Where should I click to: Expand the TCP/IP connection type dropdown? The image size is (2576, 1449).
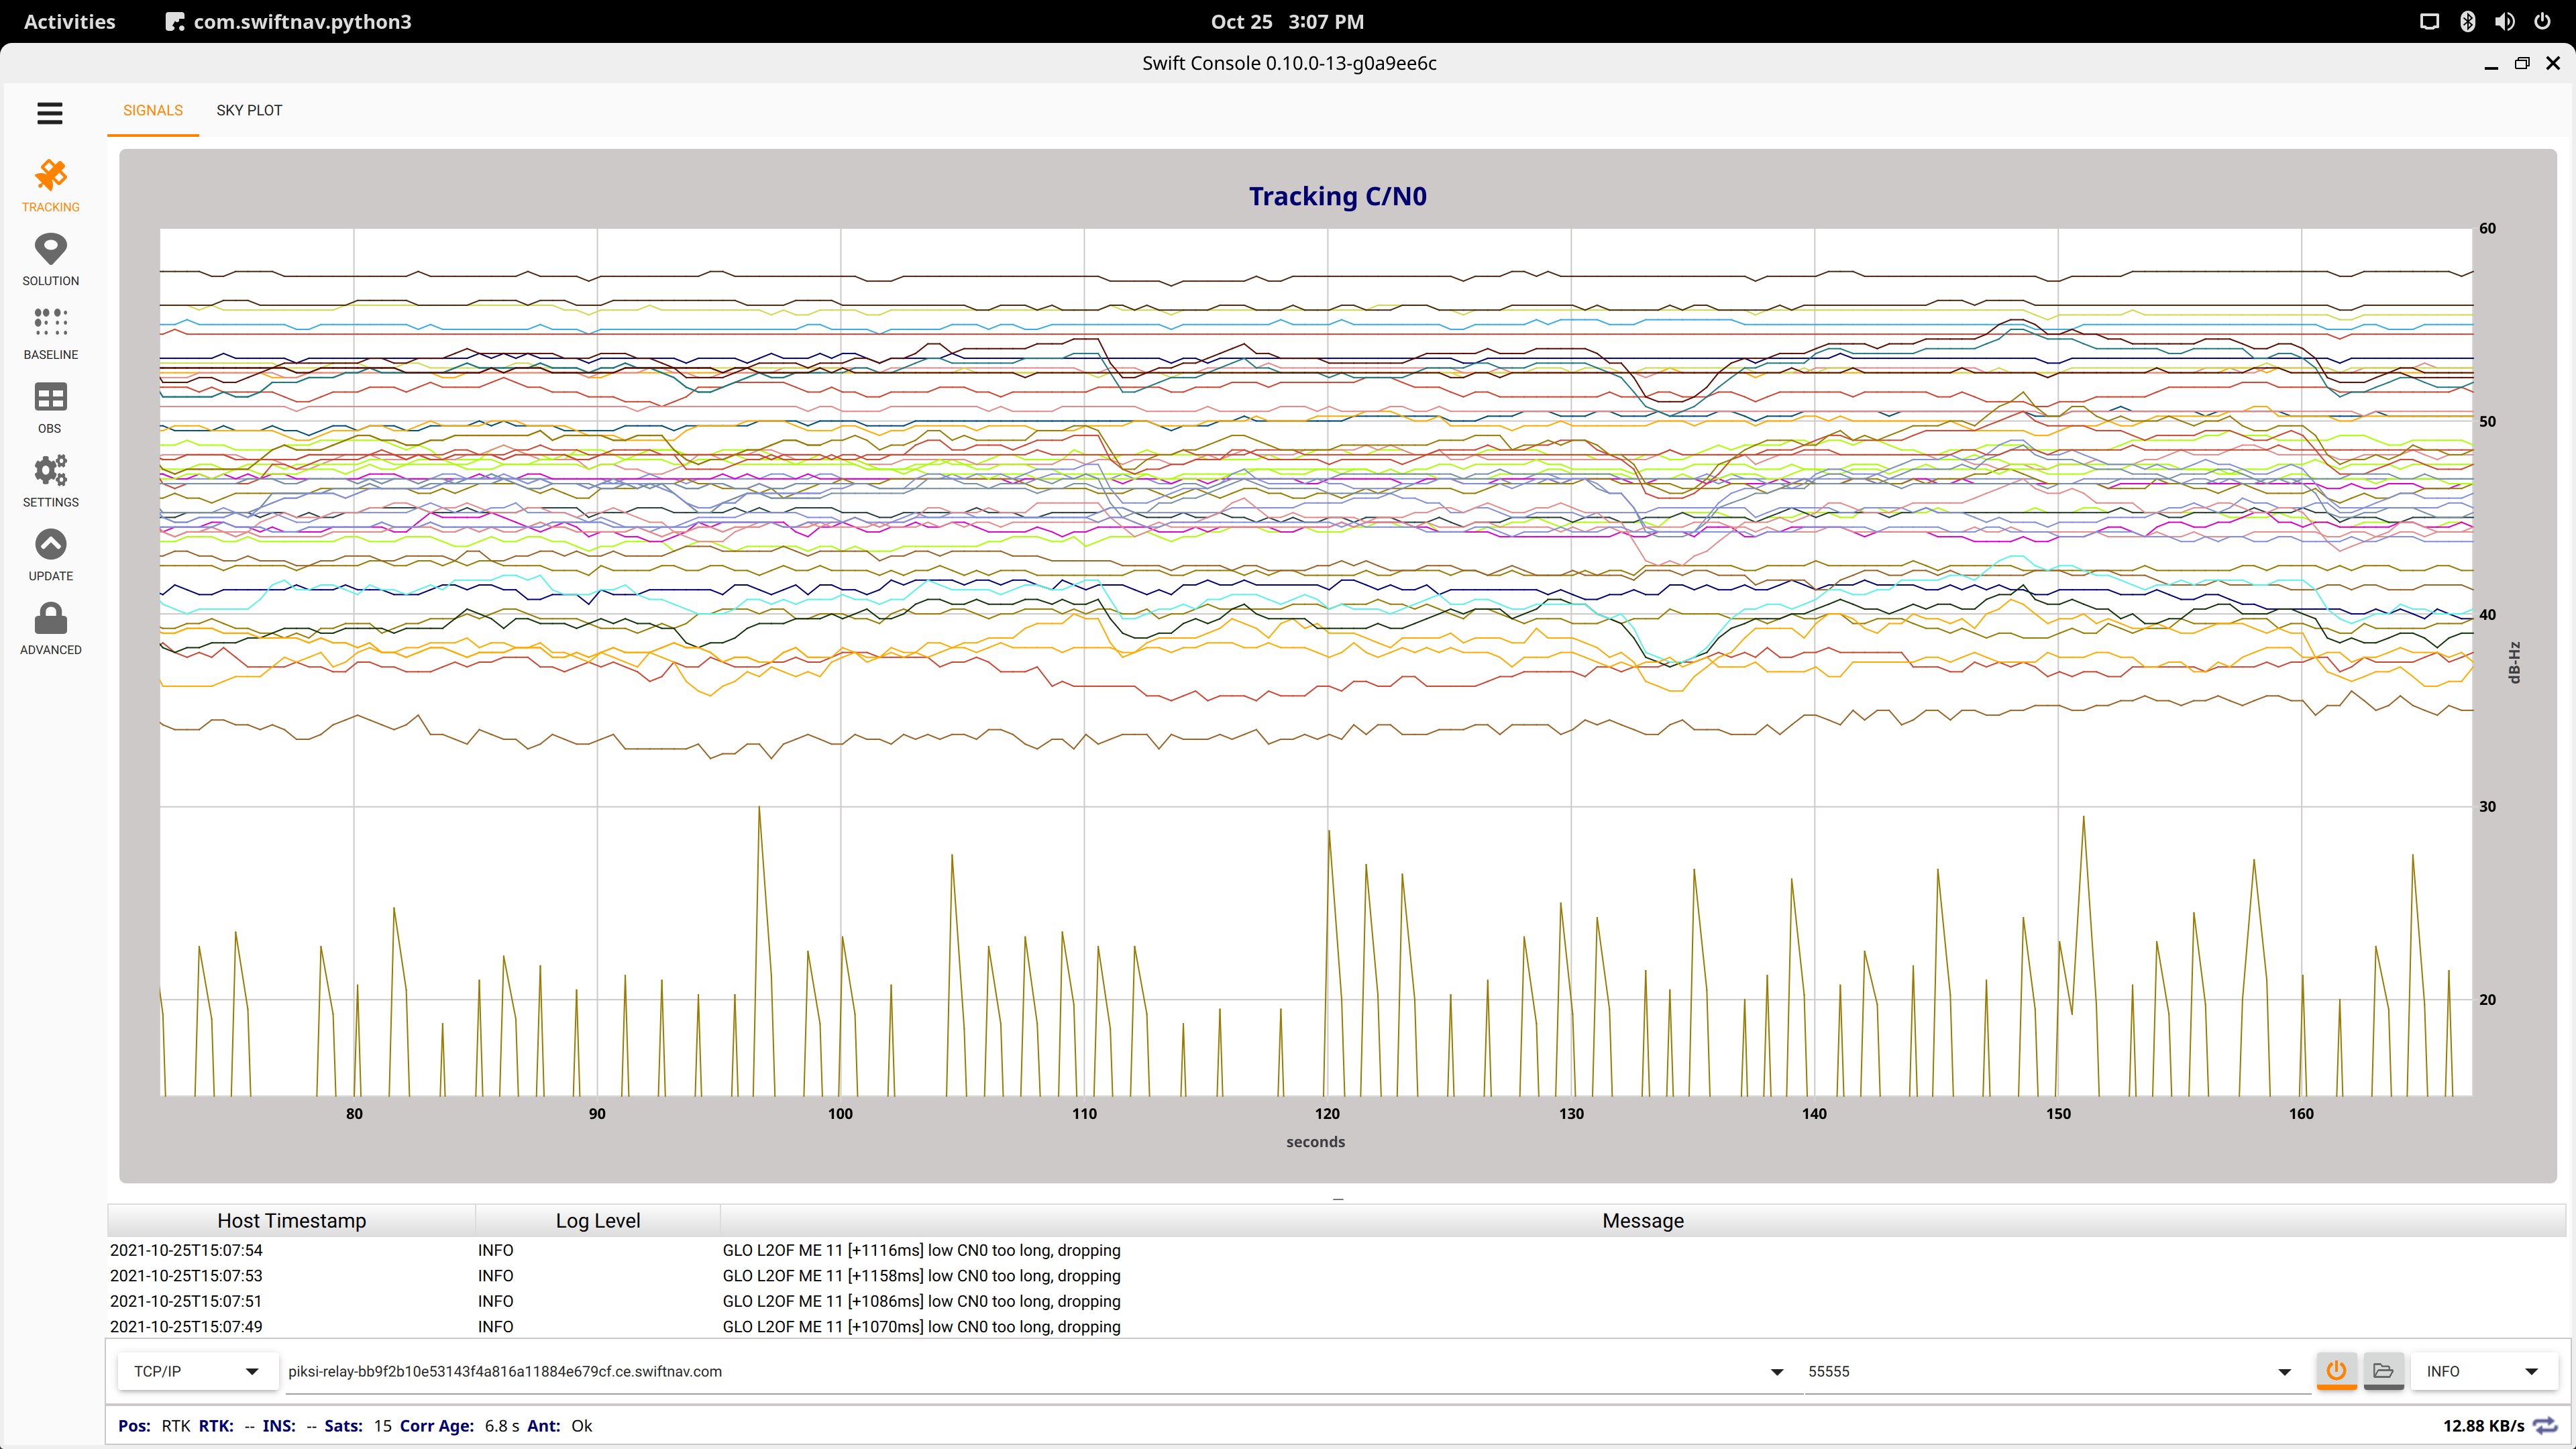252,1371
